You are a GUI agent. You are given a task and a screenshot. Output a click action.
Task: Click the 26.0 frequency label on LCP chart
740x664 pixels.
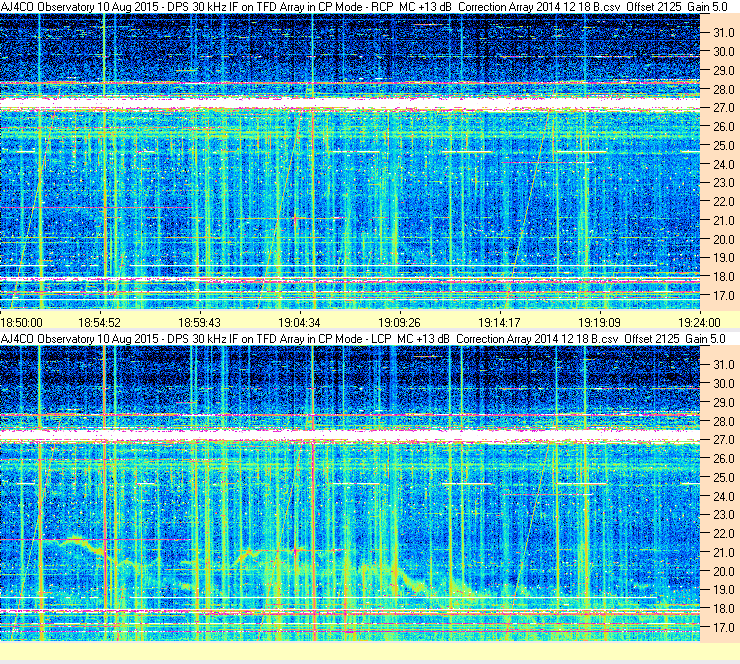[x=723, y=459]
